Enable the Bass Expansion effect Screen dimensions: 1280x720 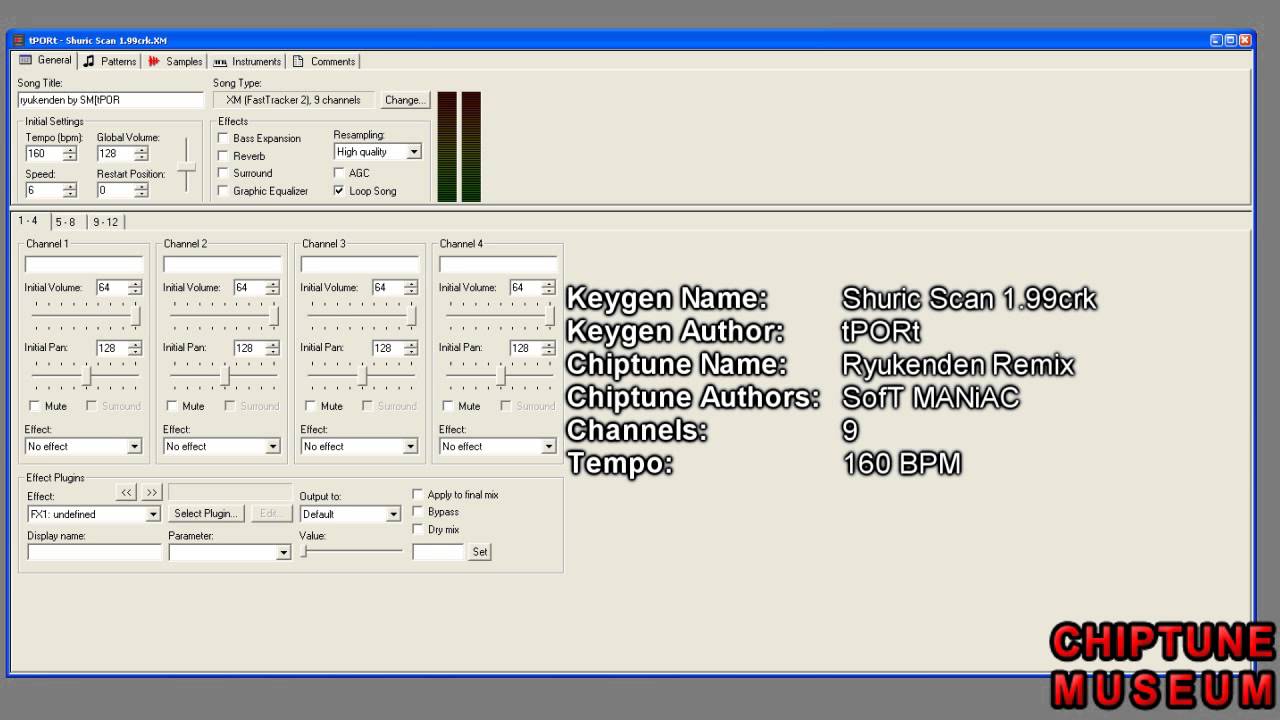(x=223, y=139)
